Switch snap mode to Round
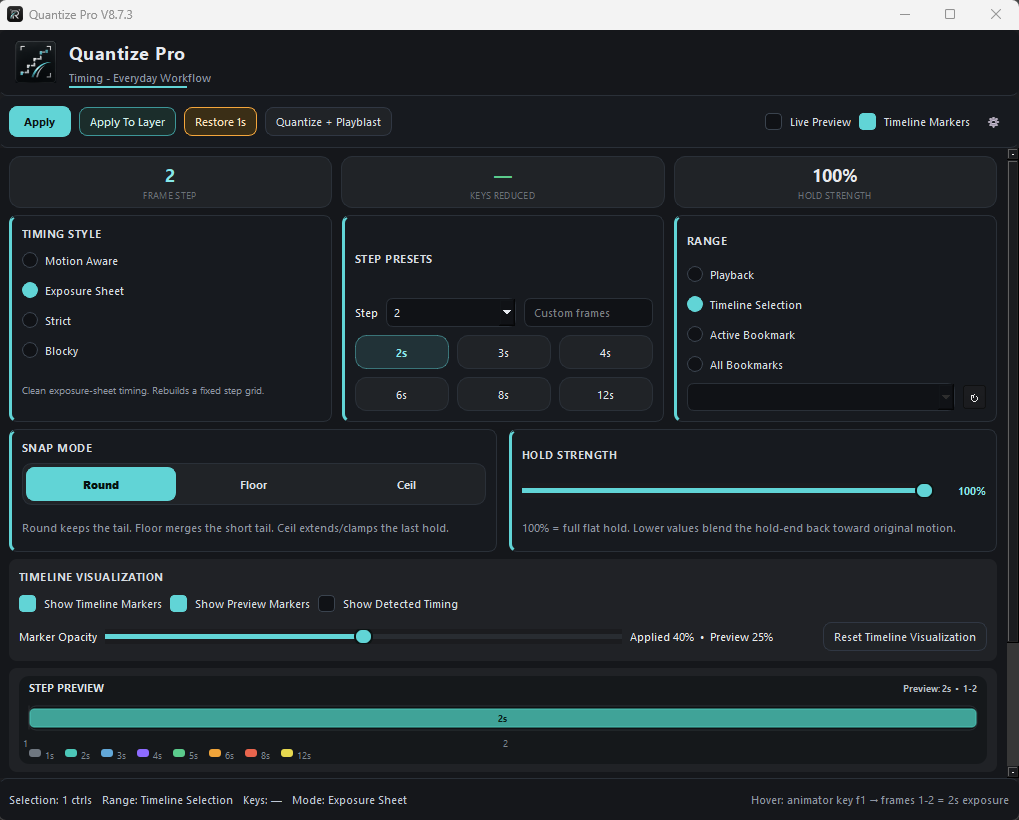The width and height of the screenshot is (1019, 820). coord(101,485)
